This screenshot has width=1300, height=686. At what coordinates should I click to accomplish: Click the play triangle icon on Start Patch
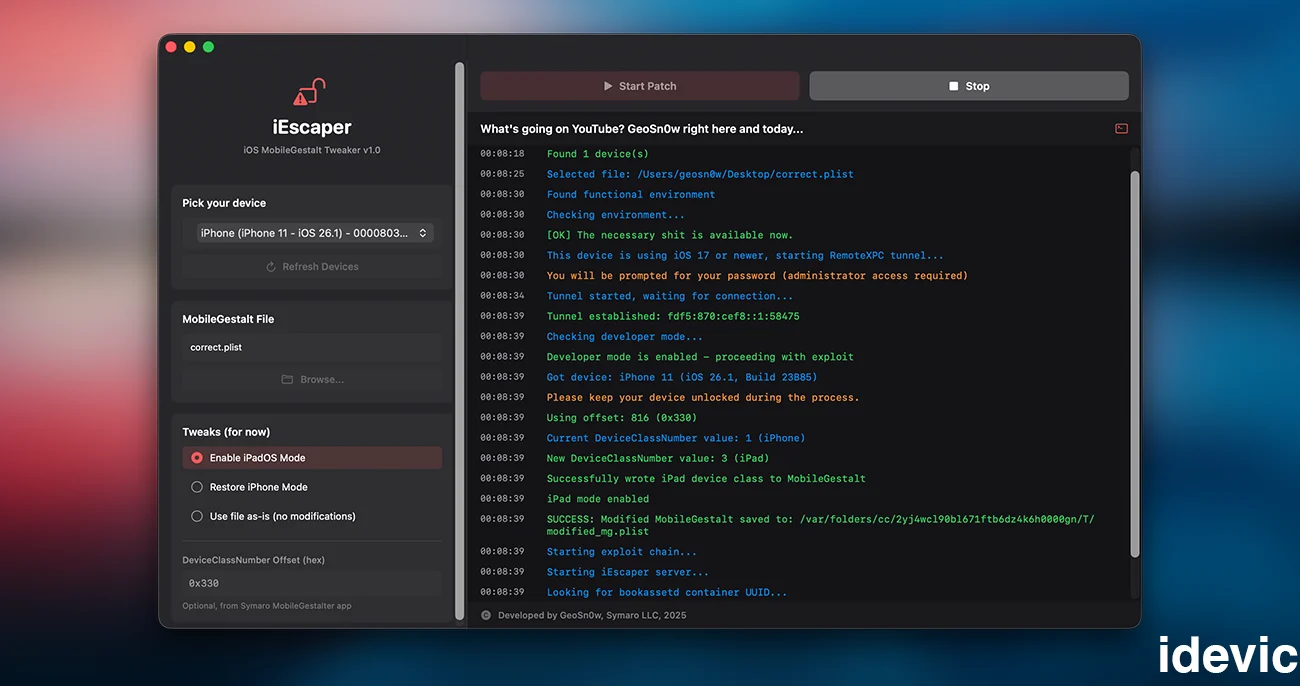pos(608,86)
